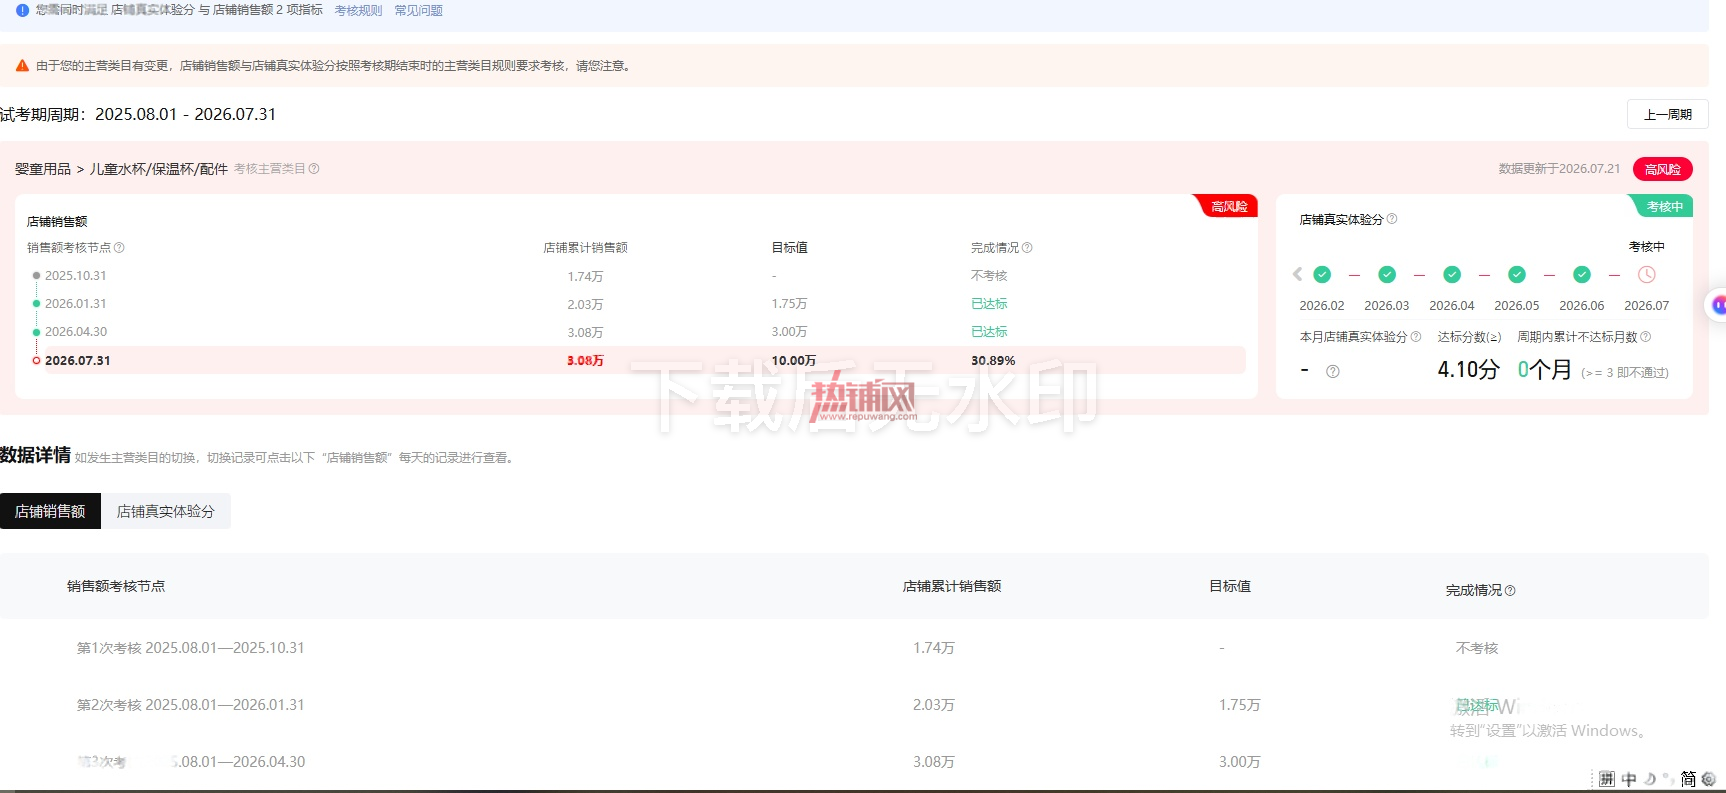Click the left chevron in month timeline
Screen dimensions: 1726x793
tap(1297, 274)
